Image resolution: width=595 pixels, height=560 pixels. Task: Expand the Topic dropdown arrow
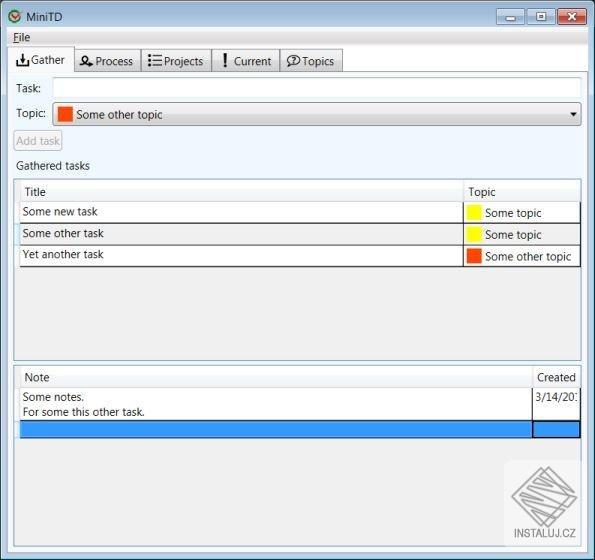[573, 114]
